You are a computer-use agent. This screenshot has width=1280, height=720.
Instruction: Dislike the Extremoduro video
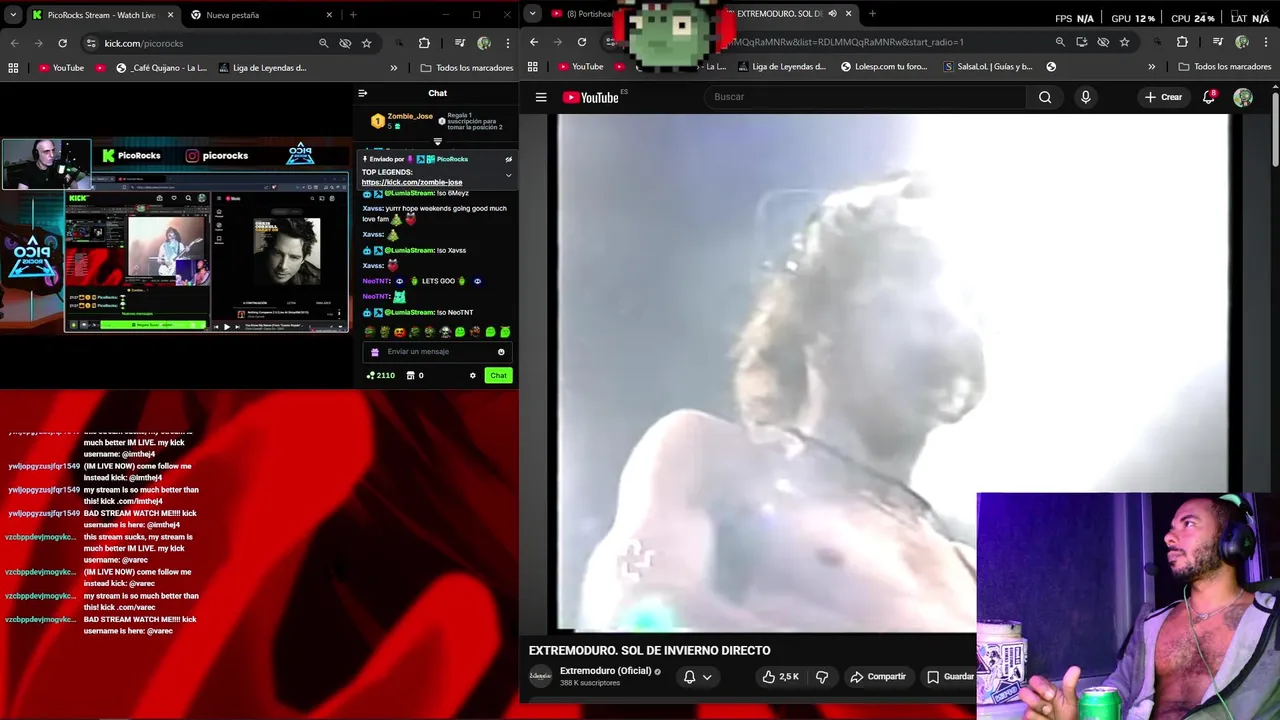[x=822, y=677]
